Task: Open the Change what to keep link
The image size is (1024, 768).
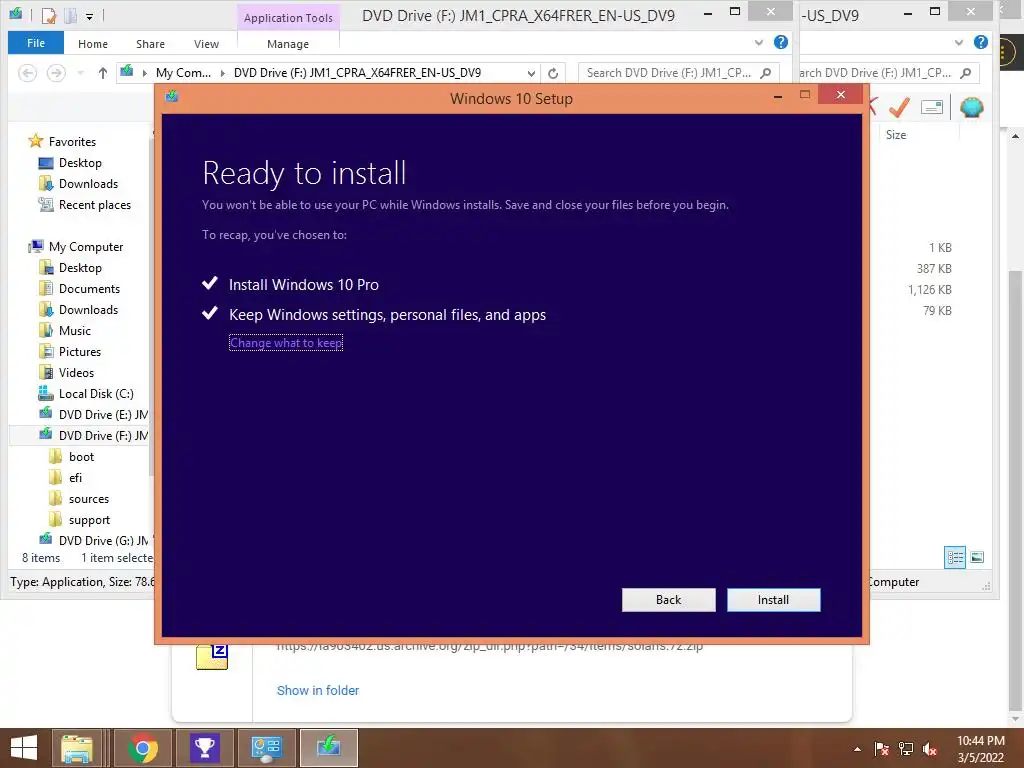Action: coord(286,343)
